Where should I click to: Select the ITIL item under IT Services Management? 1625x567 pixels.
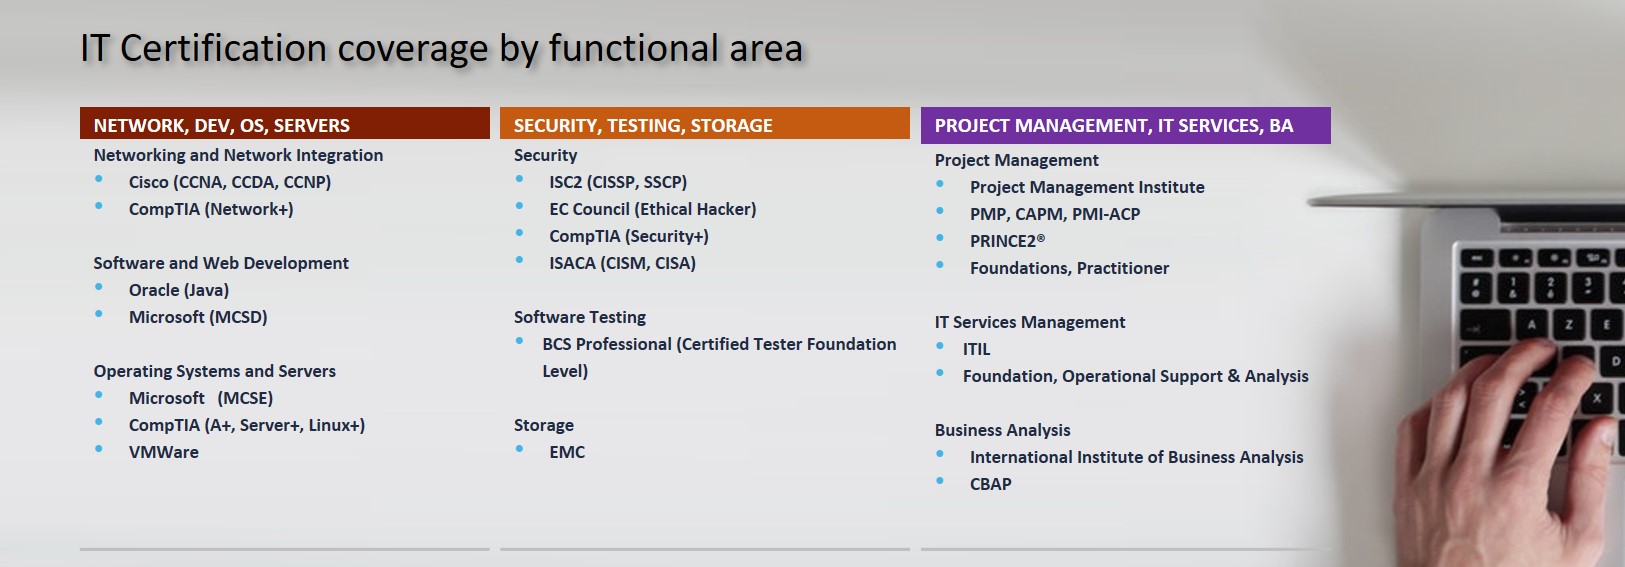(976, 349)
